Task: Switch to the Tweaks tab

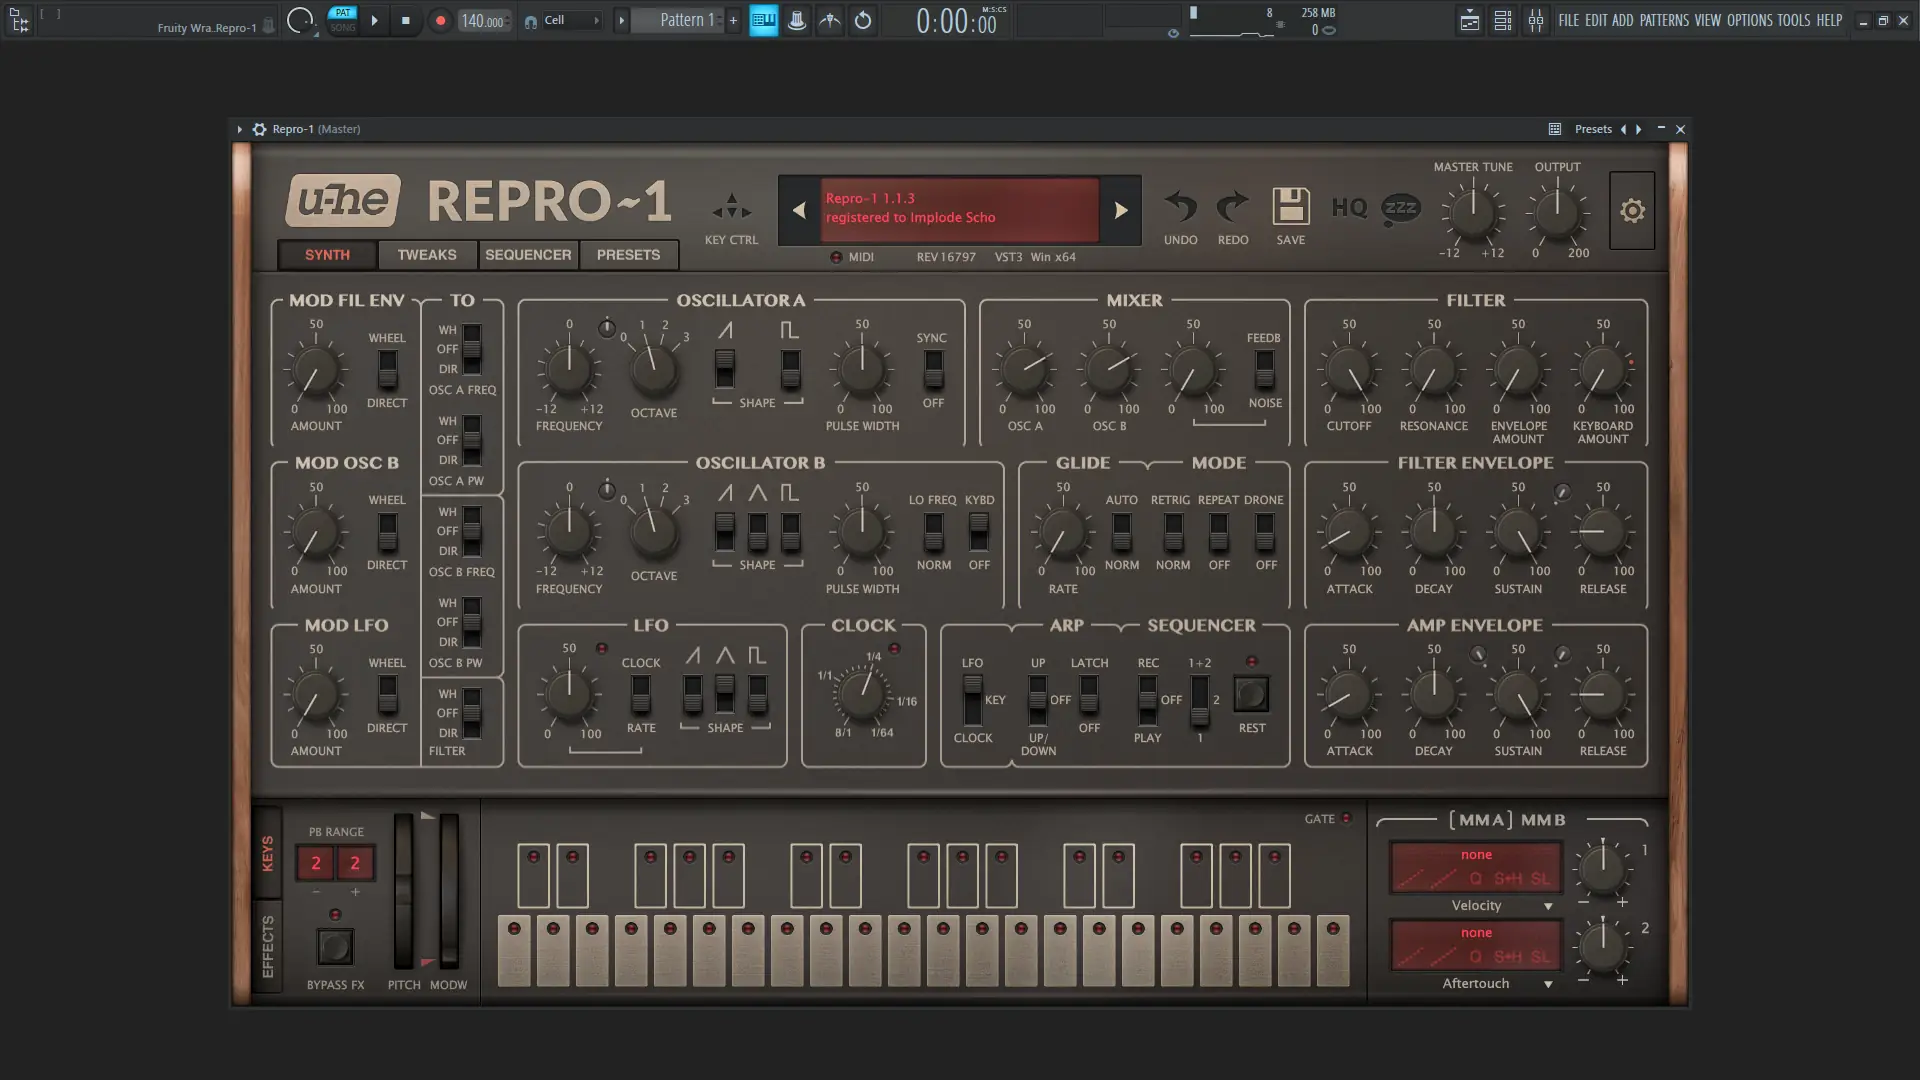Action: point(427,255)
